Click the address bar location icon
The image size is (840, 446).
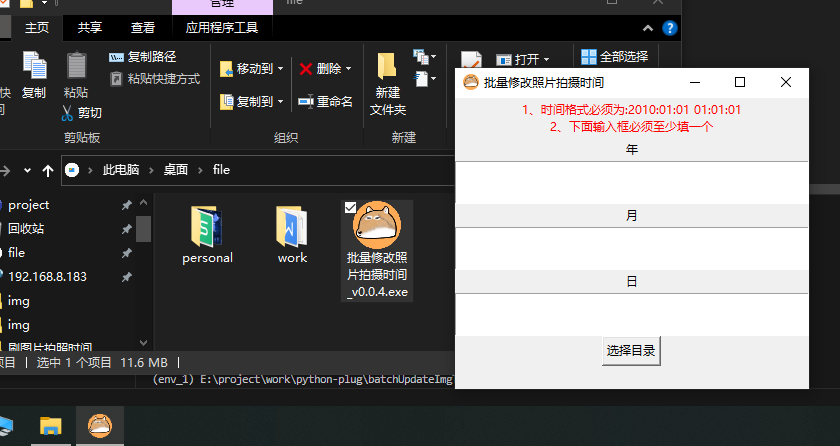(72, 170)
